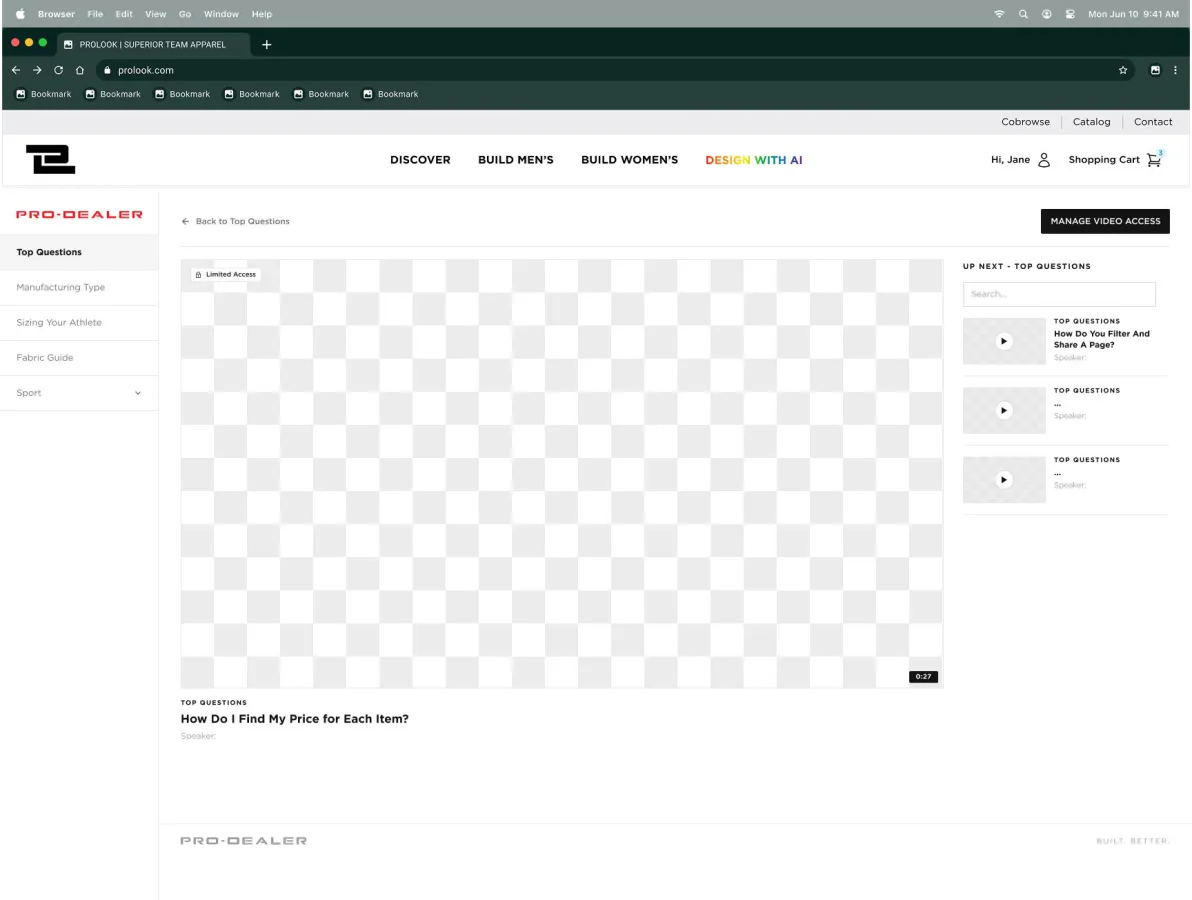Open the DISCOVER nav menu

click(420, 160)
